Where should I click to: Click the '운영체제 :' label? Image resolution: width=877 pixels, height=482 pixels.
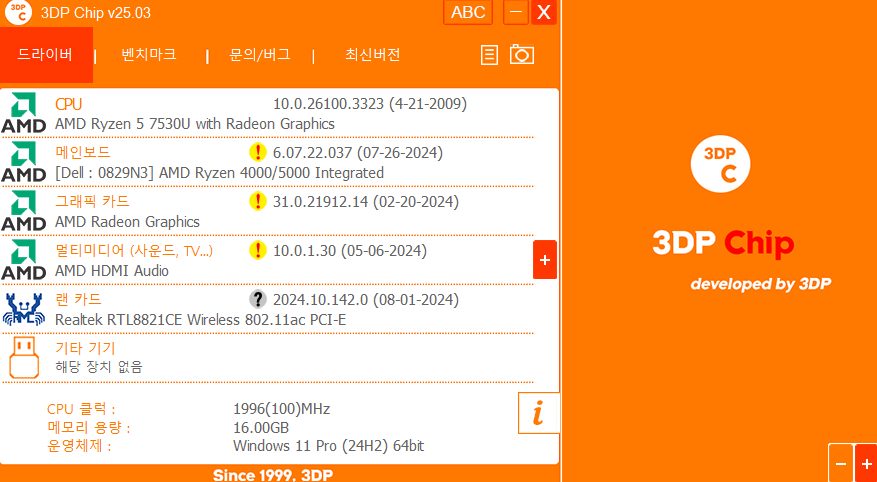point(79,446)
